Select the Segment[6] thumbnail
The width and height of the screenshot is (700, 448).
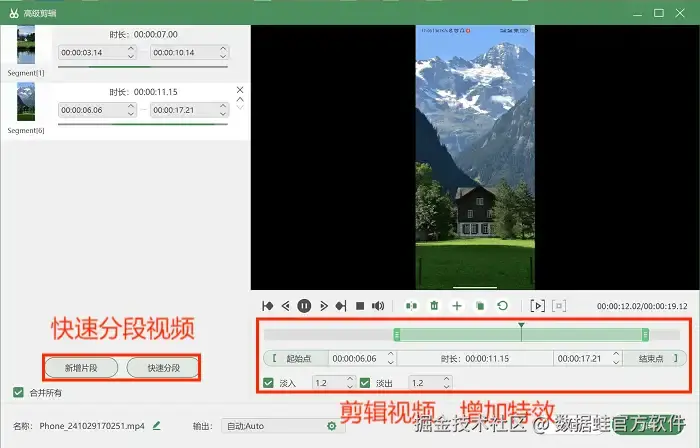pyautogui.click(x=26, y=102)
